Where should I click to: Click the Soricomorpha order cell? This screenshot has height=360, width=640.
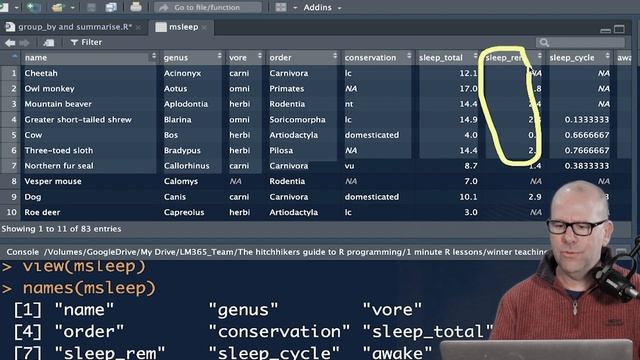[298, 120]
